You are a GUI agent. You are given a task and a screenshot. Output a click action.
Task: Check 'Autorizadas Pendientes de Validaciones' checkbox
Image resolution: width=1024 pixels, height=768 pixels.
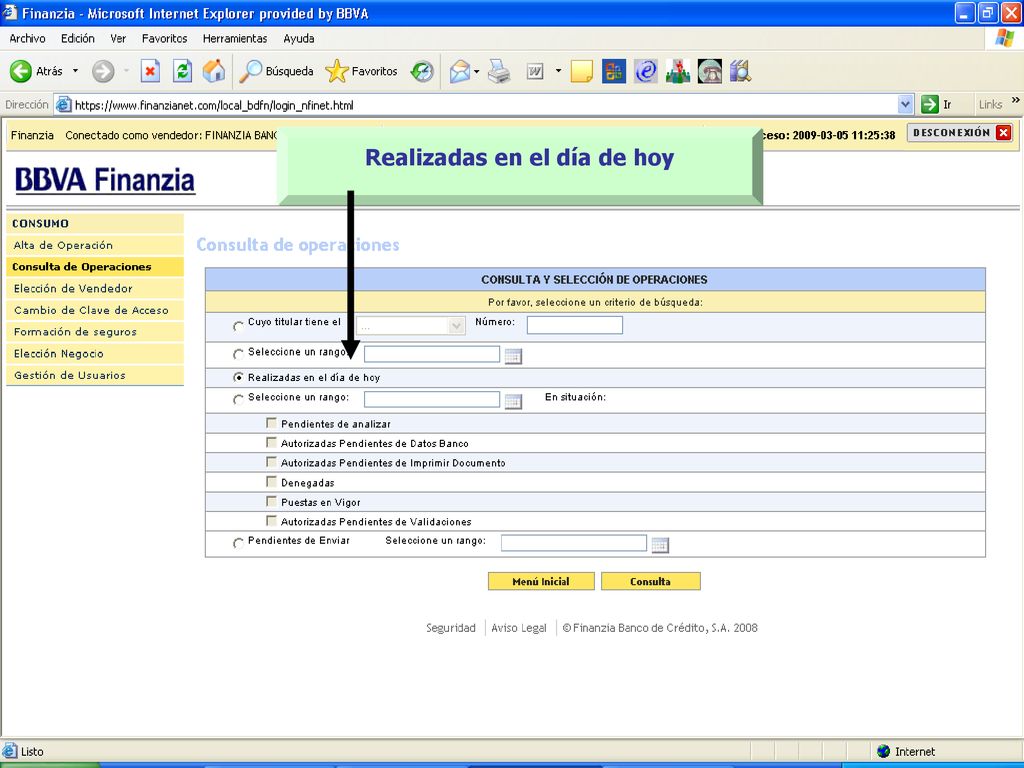click(271, 521)
